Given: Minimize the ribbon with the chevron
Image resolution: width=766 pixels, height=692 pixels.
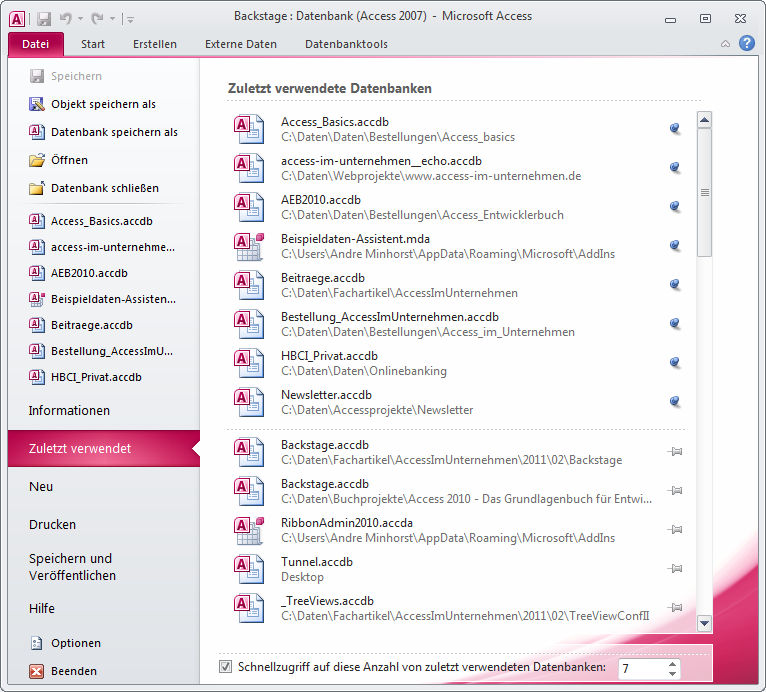Looking at the screenshot, I should 725,44.
